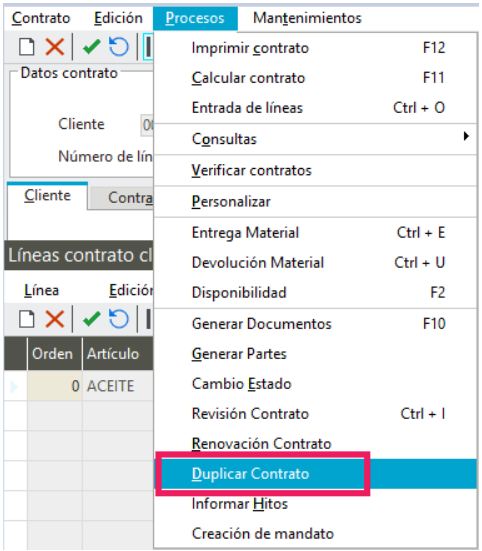The width and height of the screenshot is (482, 551).
Task: Open the Contrato menu
Action: [41, 18]
